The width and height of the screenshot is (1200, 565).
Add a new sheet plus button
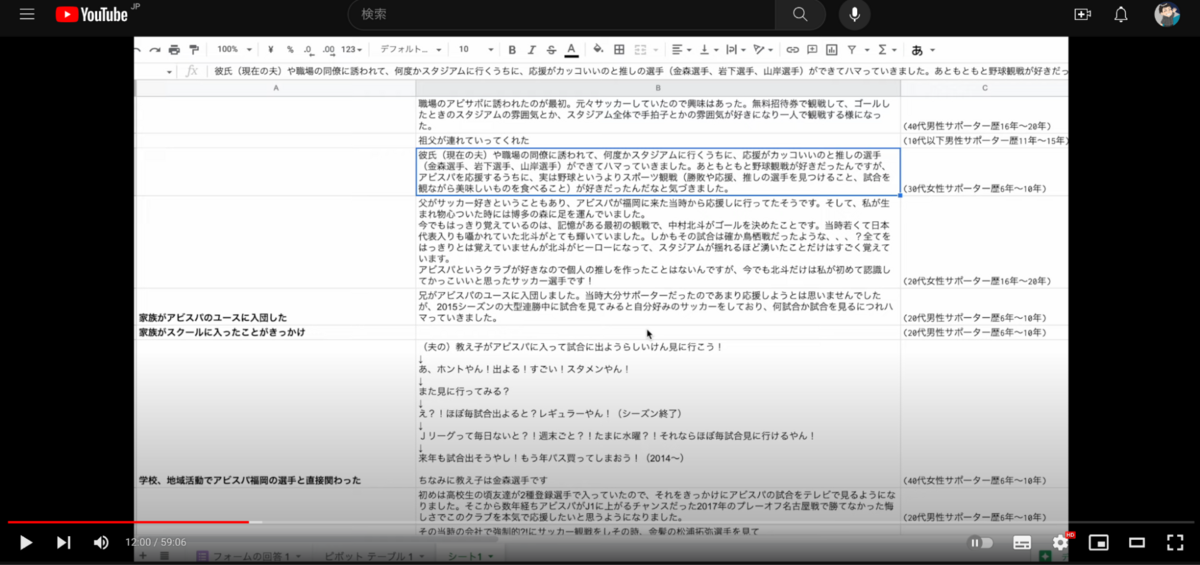[142, 556]
